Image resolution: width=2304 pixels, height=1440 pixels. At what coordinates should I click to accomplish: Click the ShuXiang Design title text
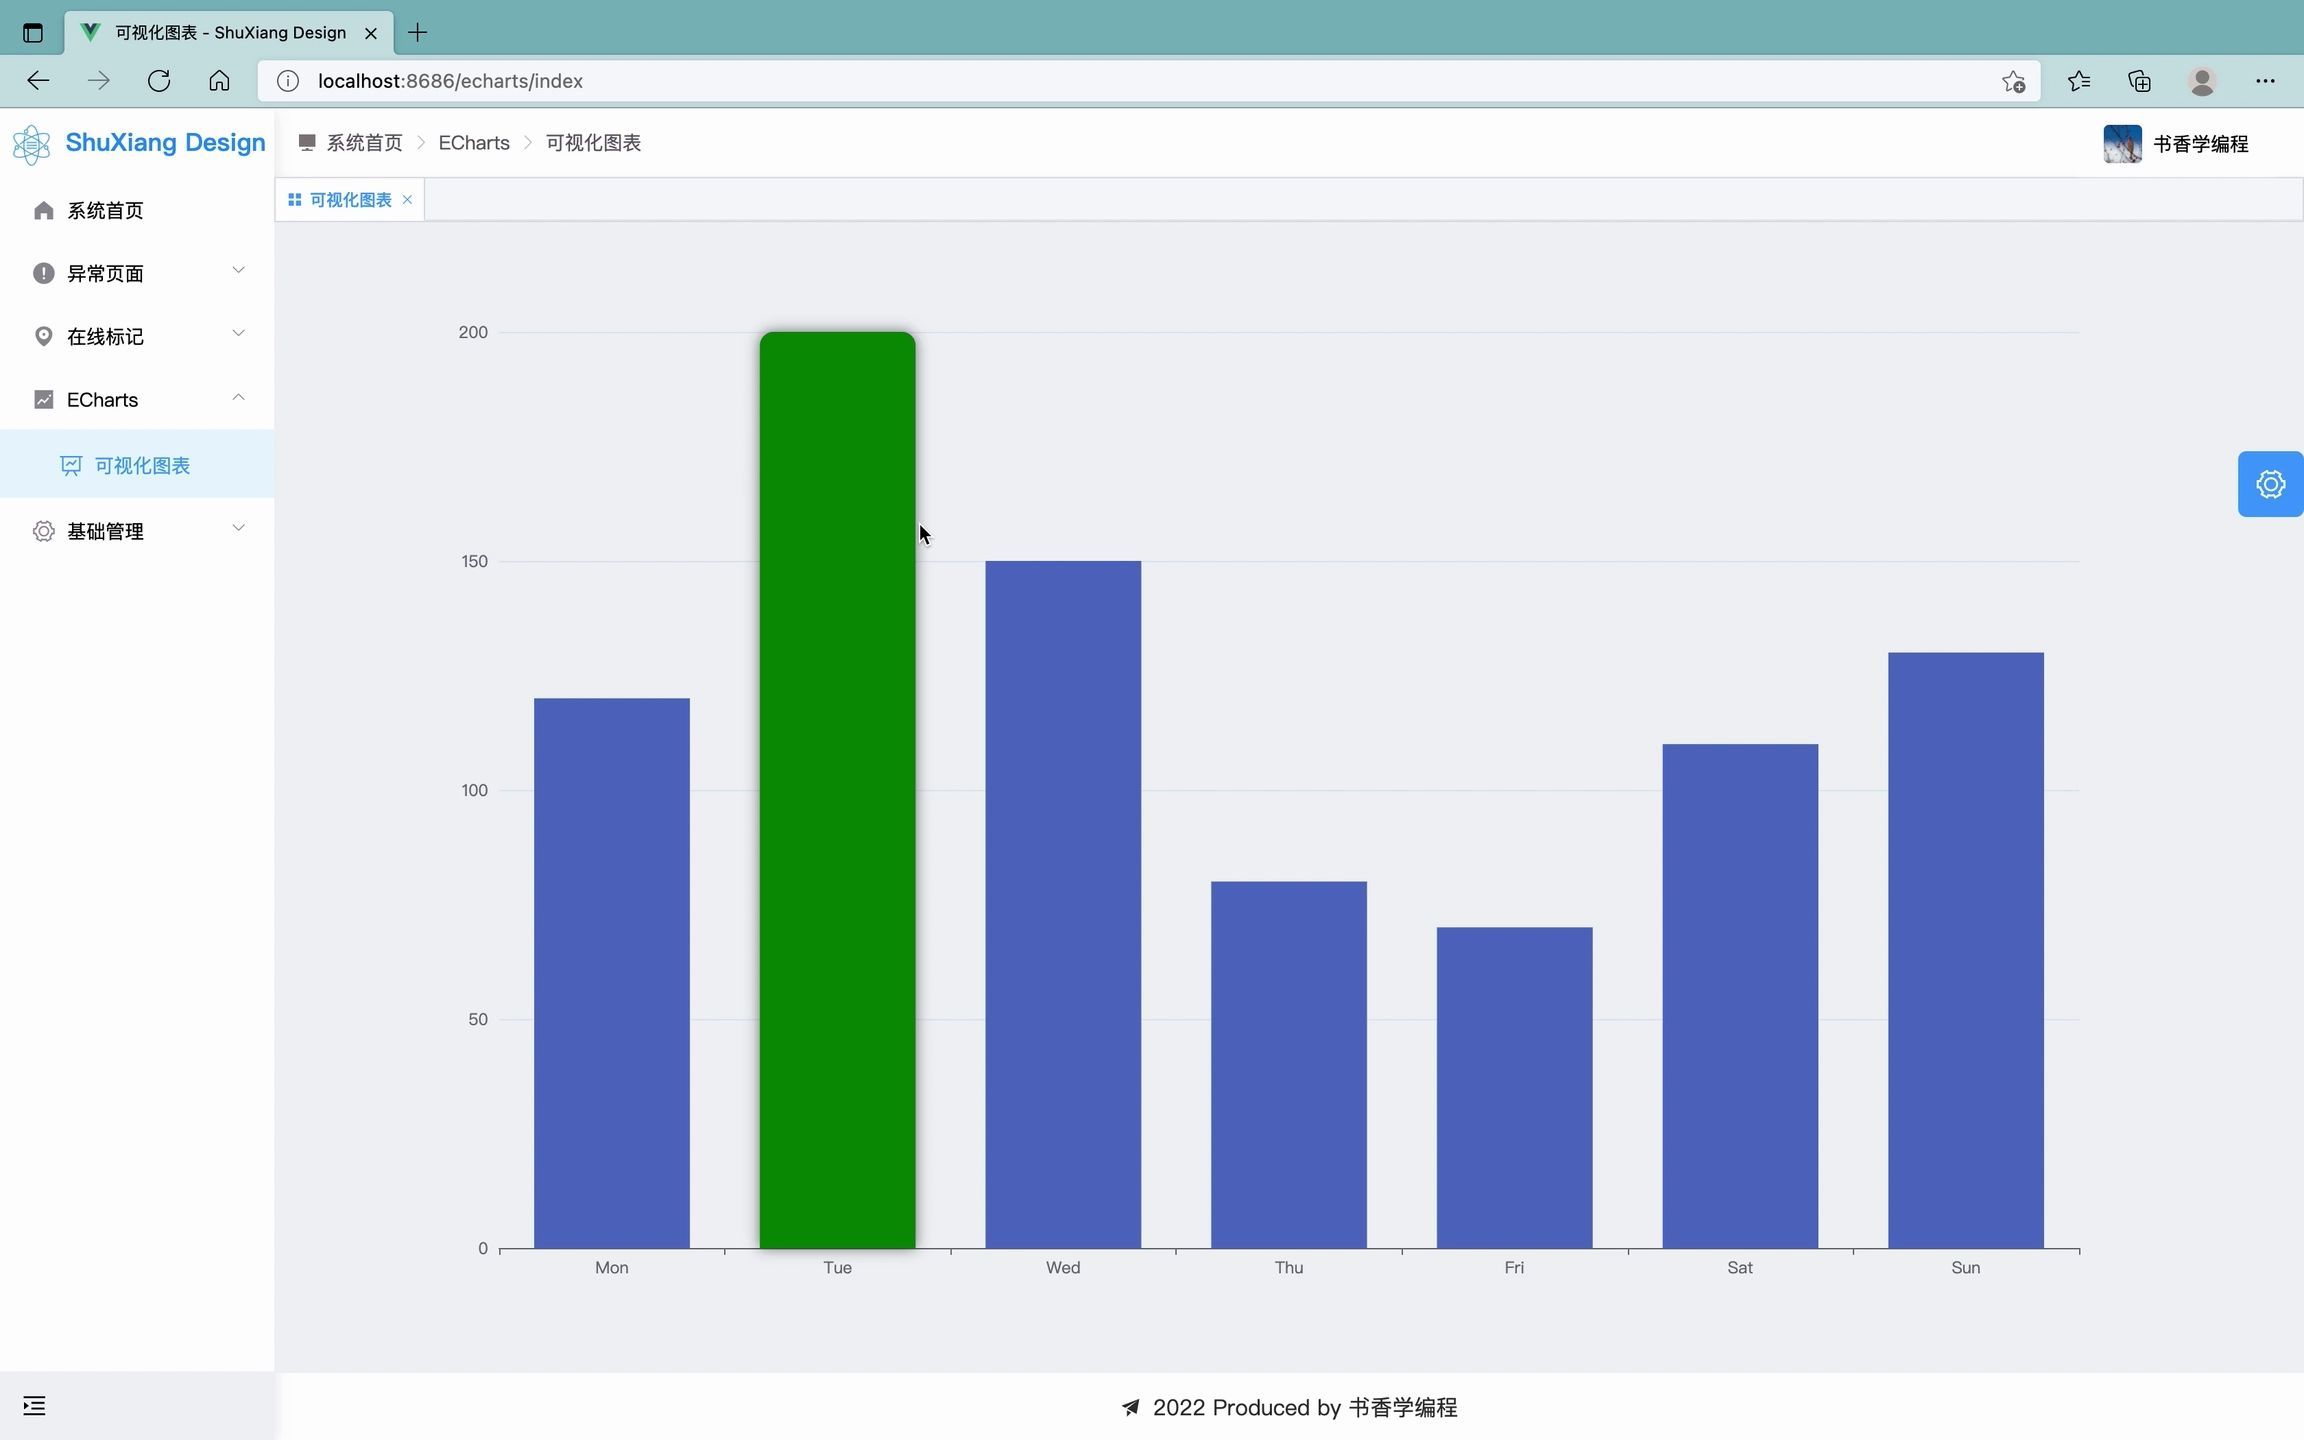[165, 142]
